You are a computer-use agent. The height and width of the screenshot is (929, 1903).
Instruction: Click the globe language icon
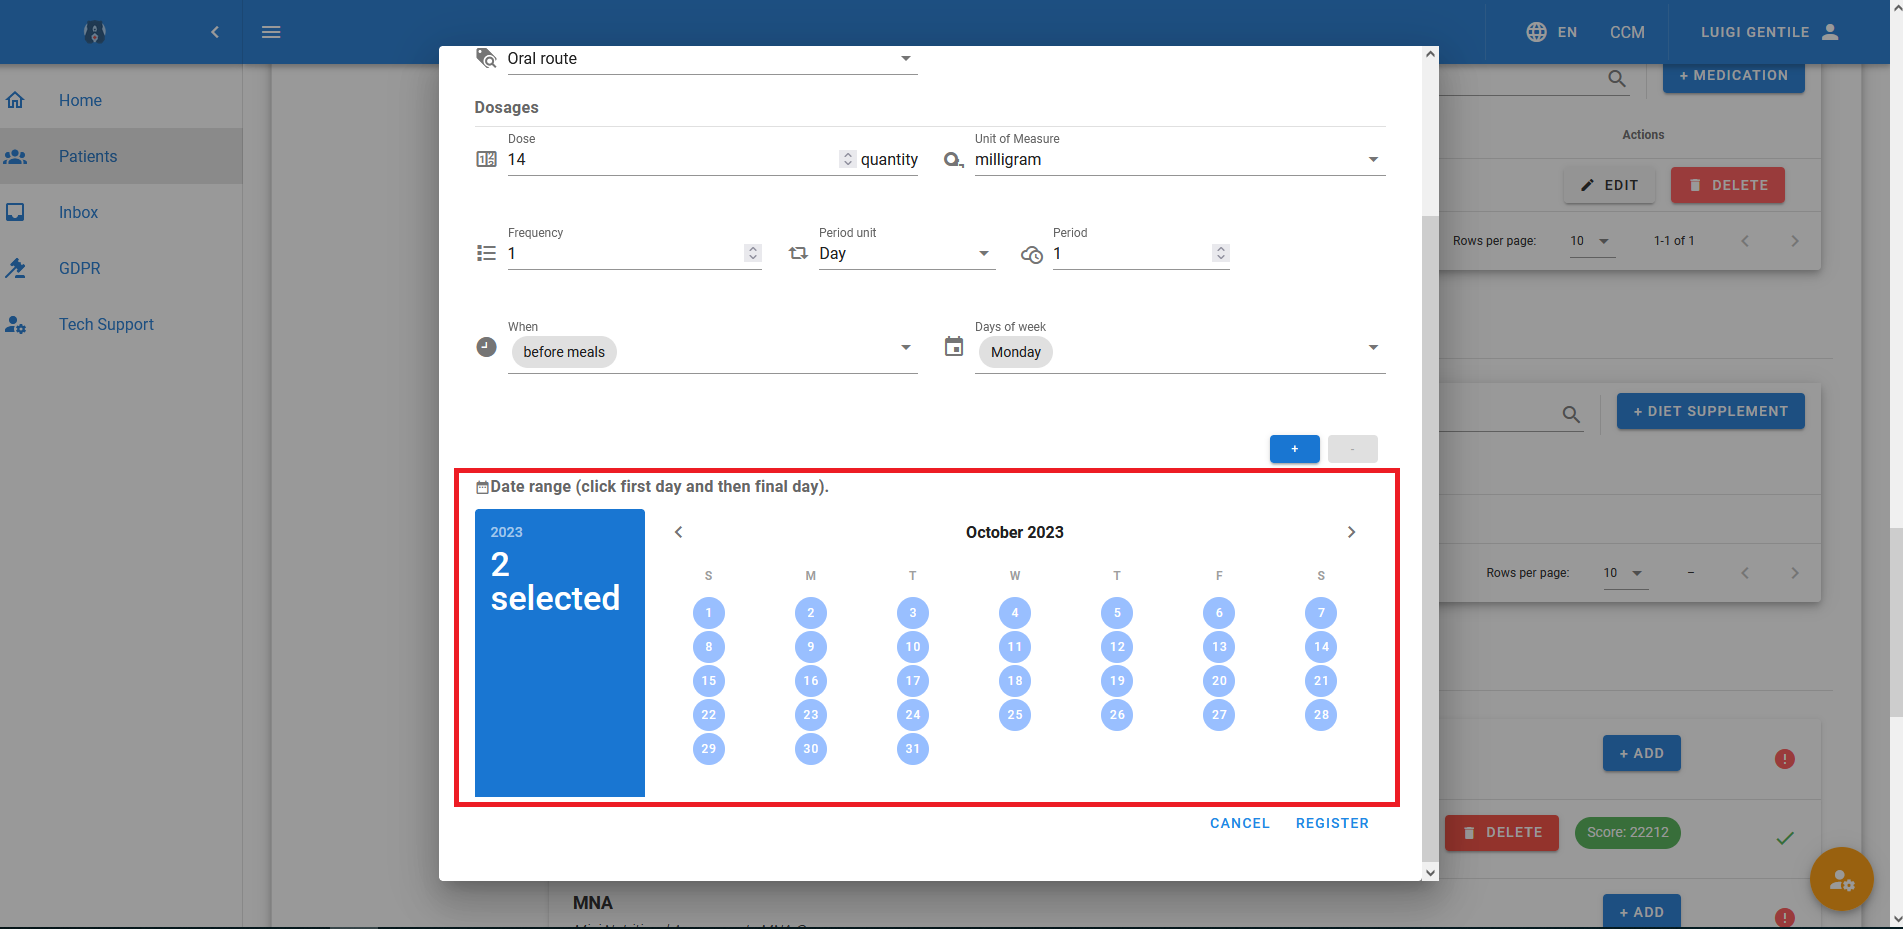(1536, 32)
